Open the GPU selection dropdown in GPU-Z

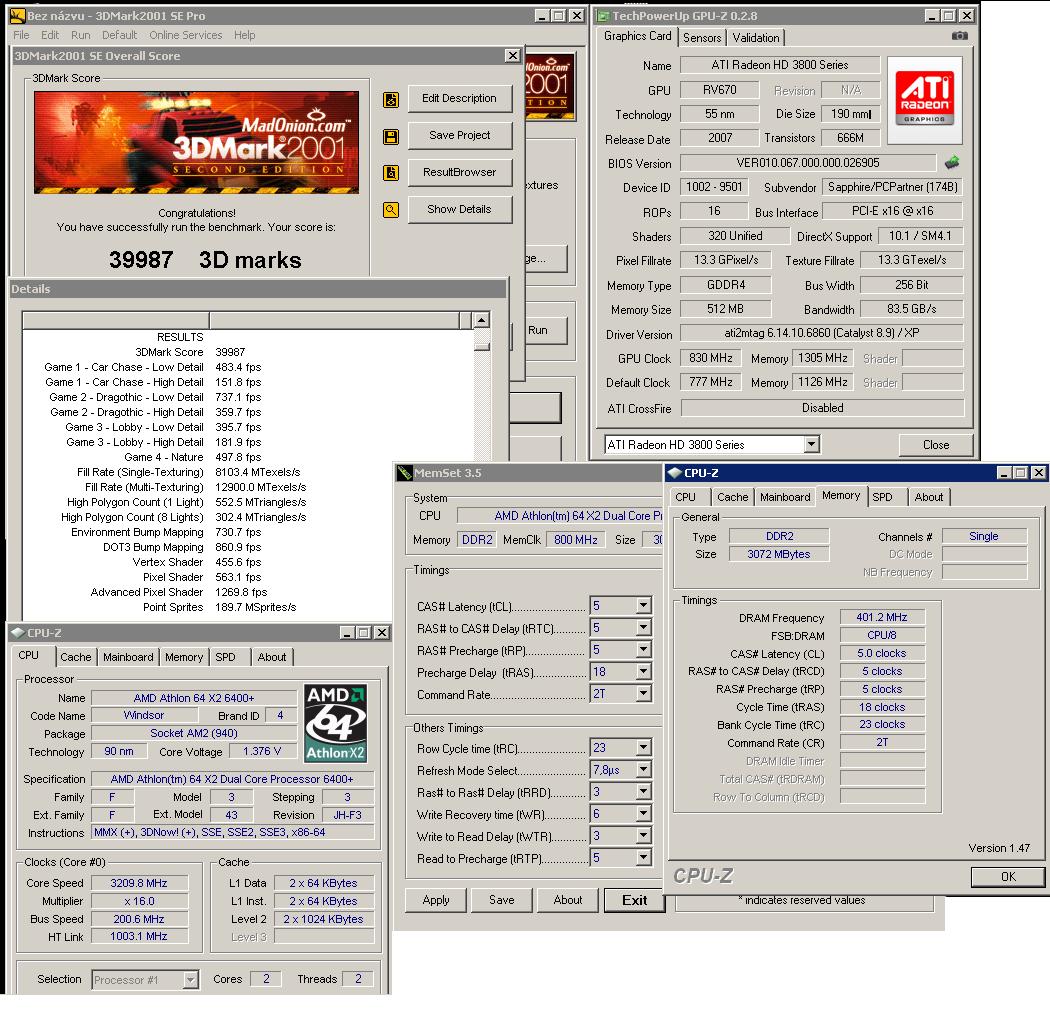click(x=812, y=444)
